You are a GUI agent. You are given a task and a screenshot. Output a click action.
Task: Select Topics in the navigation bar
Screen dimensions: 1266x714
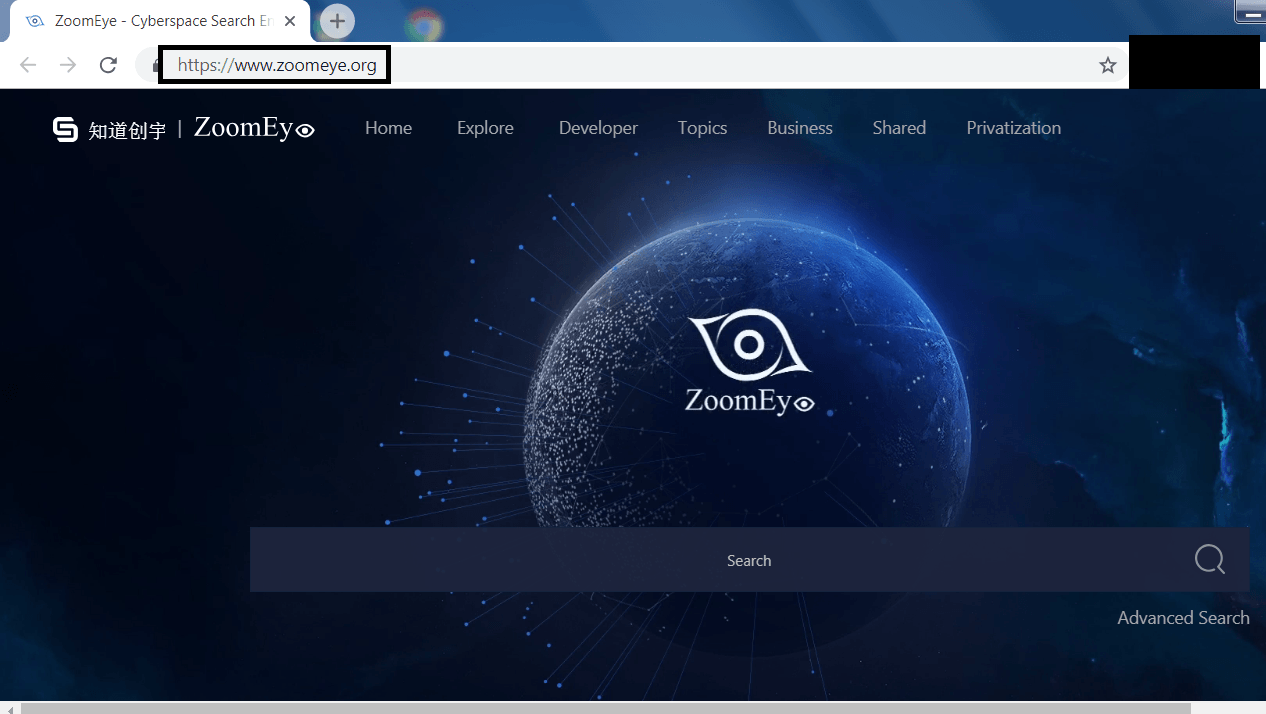click(x=702, y=128)
